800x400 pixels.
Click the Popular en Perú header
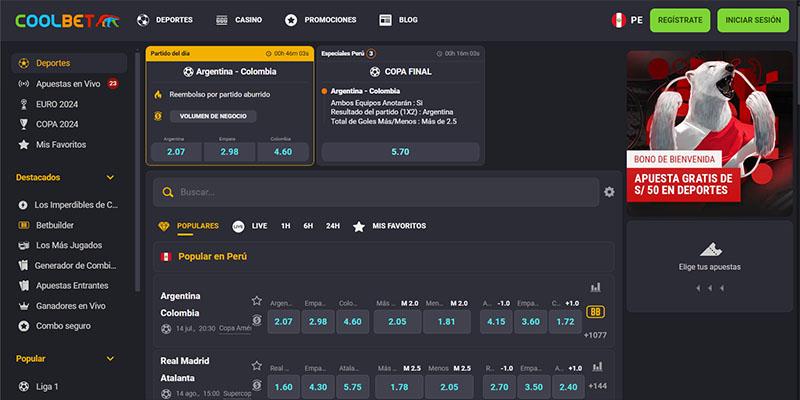click(384, 257)
